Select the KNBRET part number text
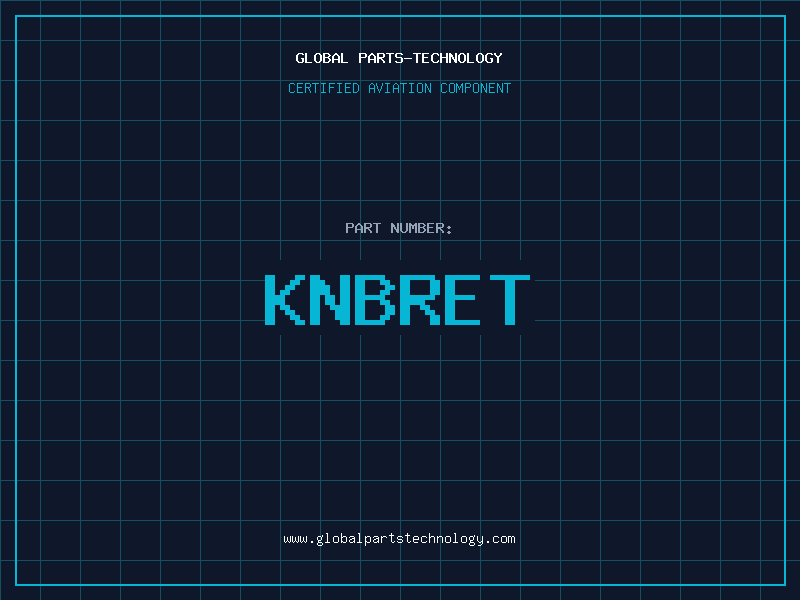This screenshot has height=600, width=800. pos(398,299)
